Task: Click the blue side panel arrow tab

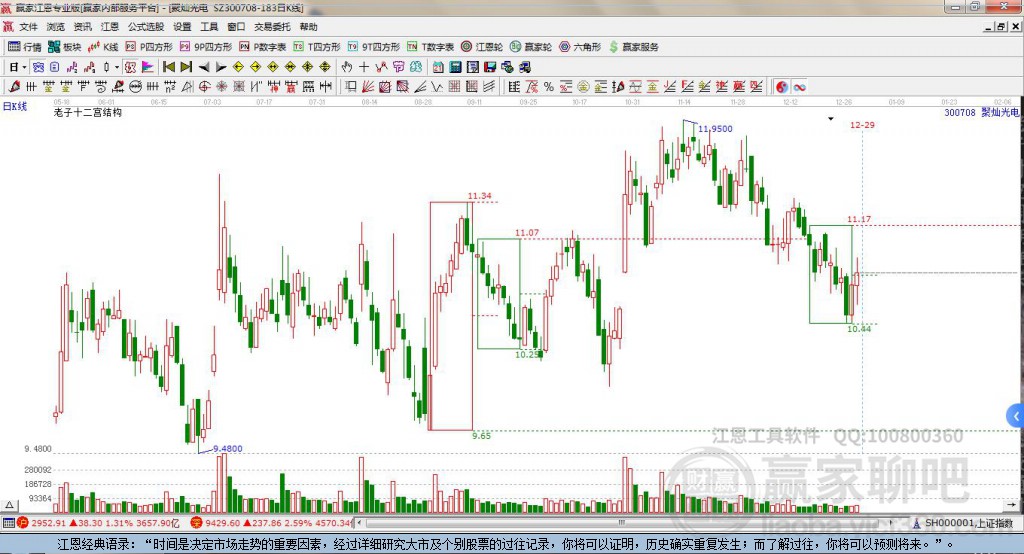Action: coord(1016,416)
